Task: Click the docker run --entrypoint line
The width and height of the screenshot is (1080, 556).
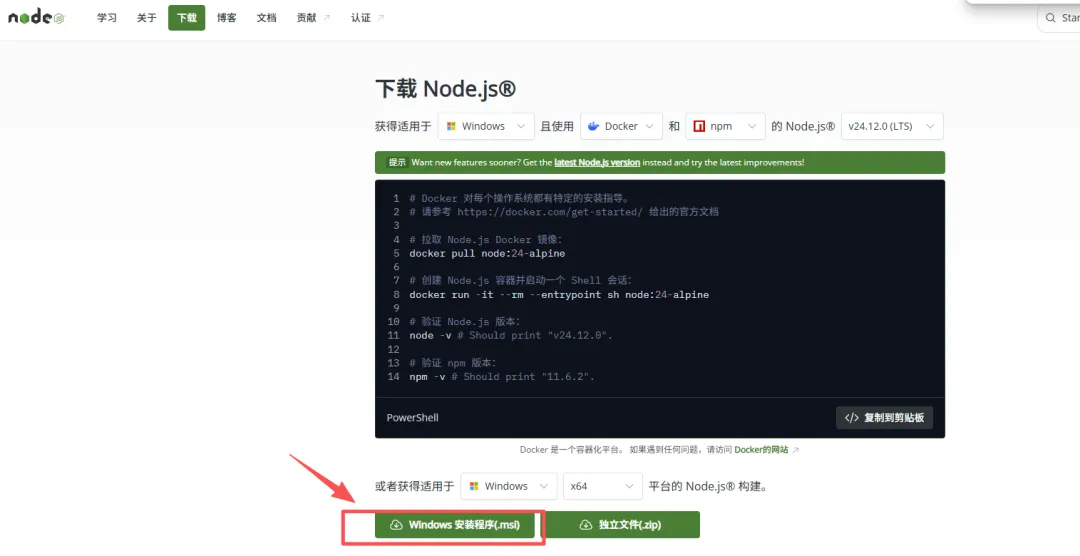Action: click(x=559, y=295)
